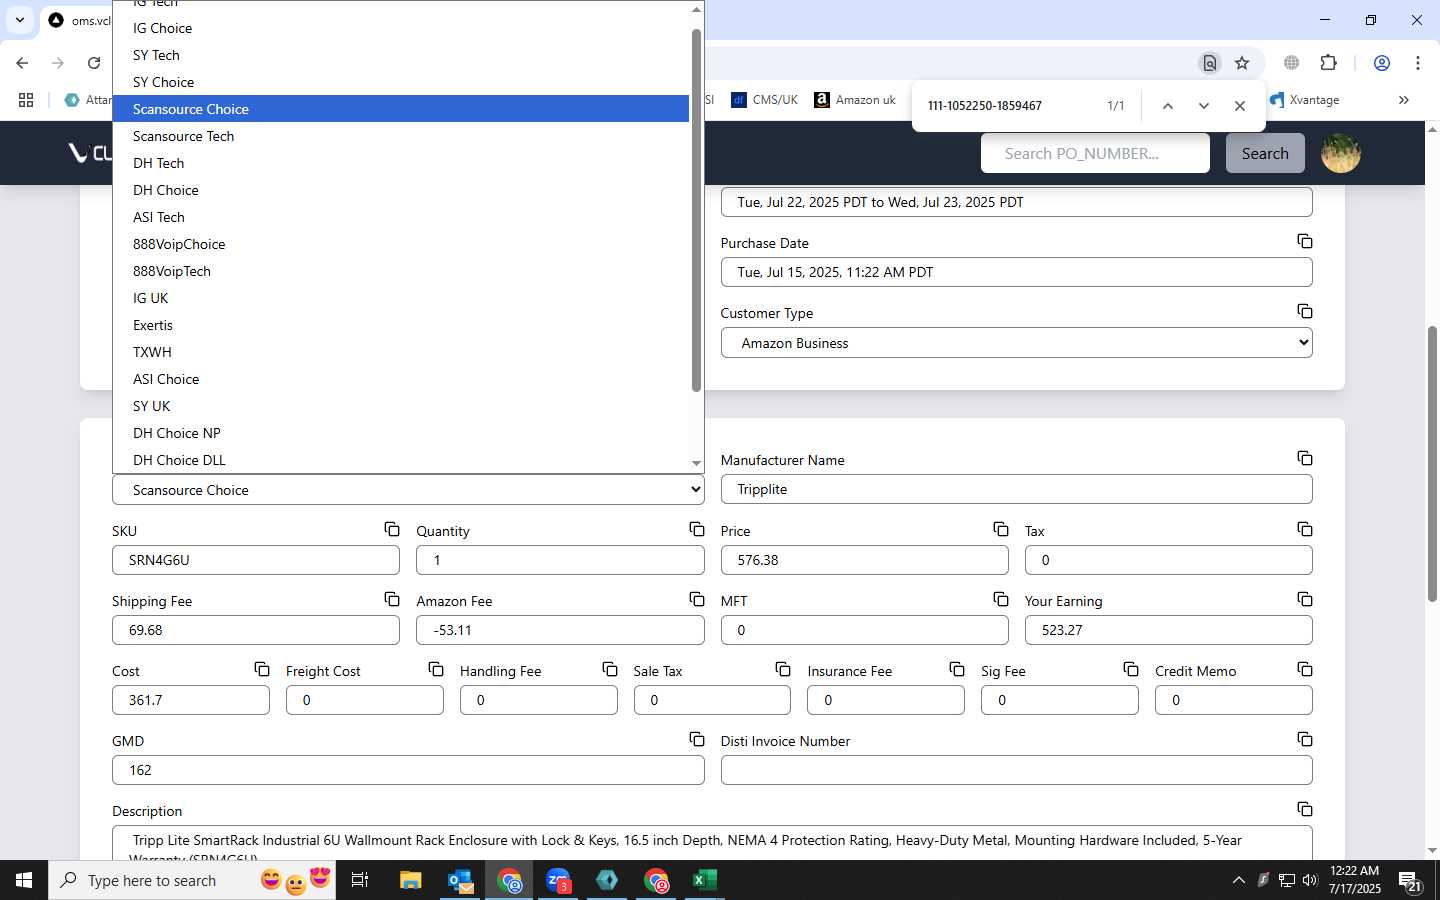Screen dimensions: 1440x900
Task: Click the page vertical scrollbar thumb
Action: (1432, 463)
